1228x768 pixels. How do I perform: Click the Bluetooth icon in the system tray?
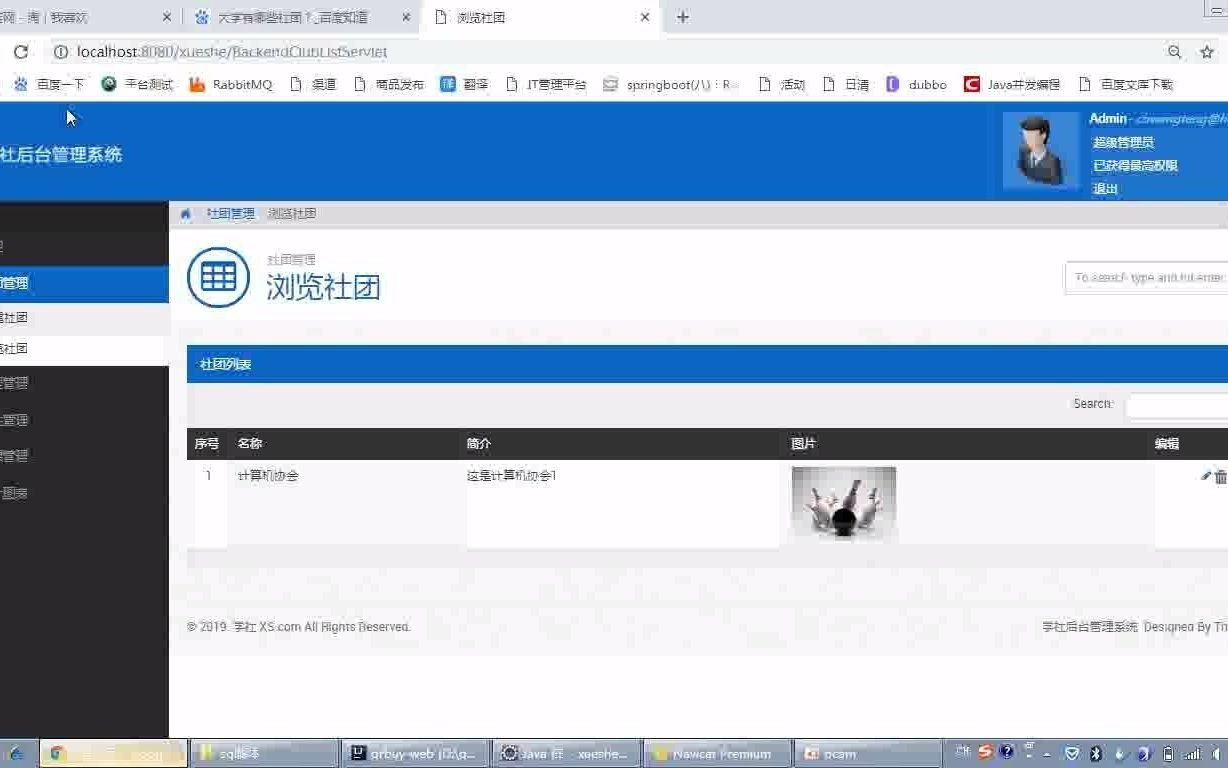pos(1095,753)
